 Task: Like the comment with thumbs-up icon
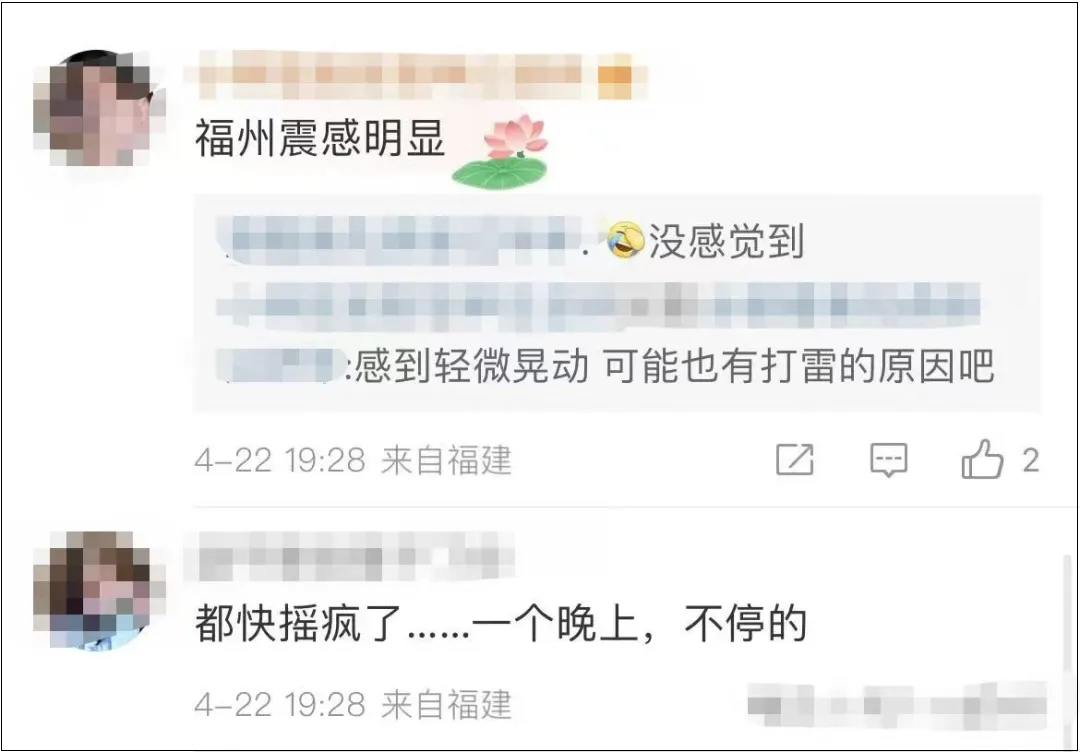tap(982, 459)
